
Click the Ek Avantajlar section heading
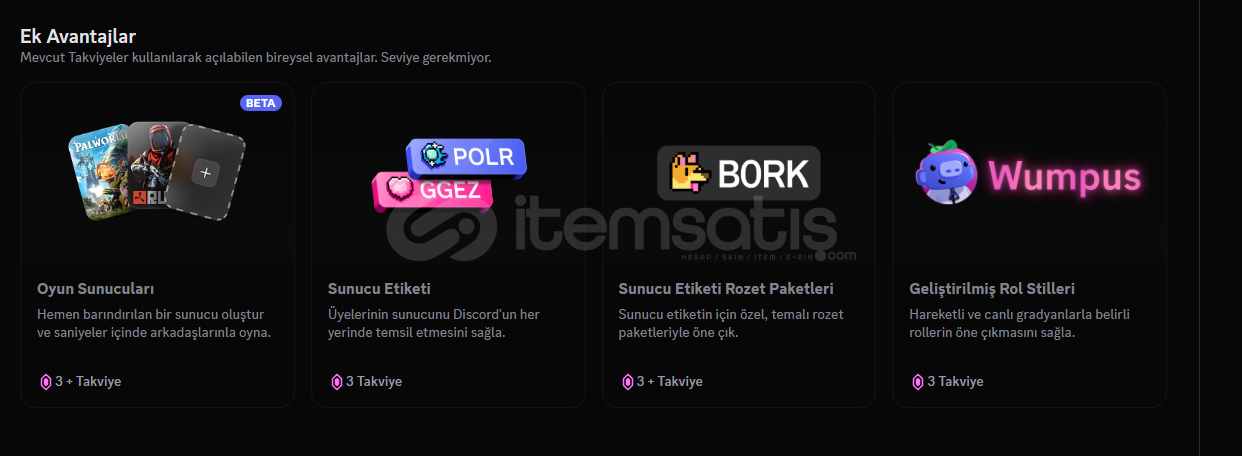78,37
